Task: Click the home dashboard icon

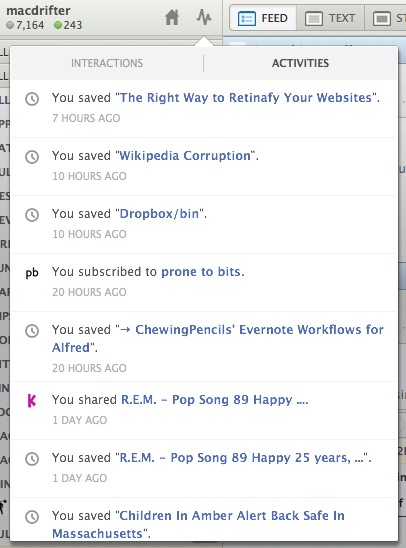Action: [172, 17]
